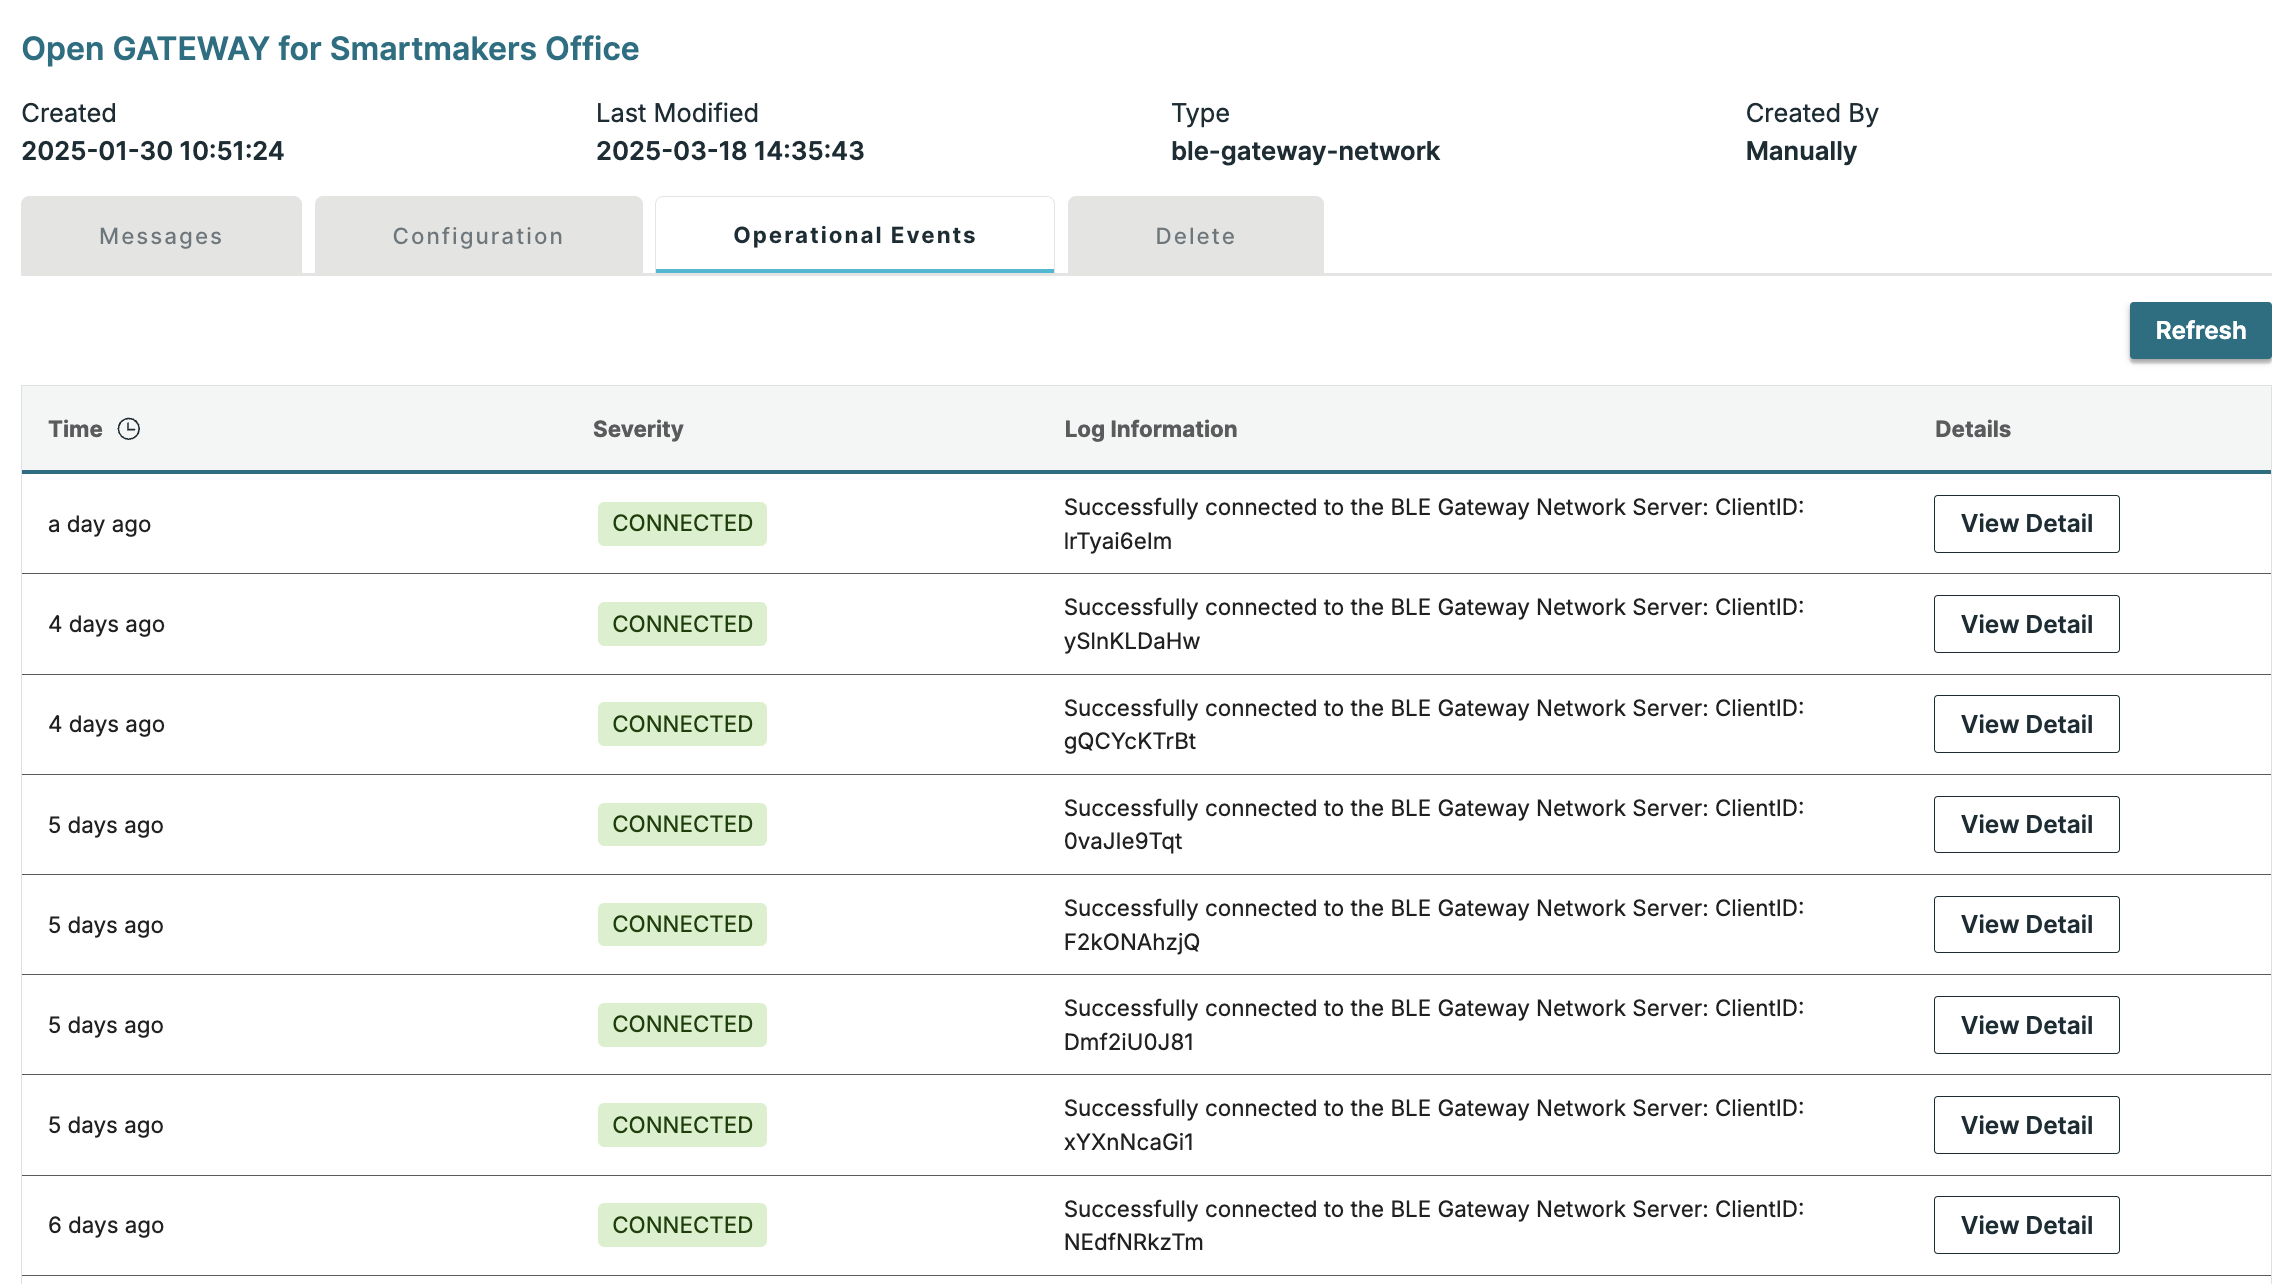
Task: Click the CONNECTED badge for 6 days ago
Action: click(x=682, y=1225)
